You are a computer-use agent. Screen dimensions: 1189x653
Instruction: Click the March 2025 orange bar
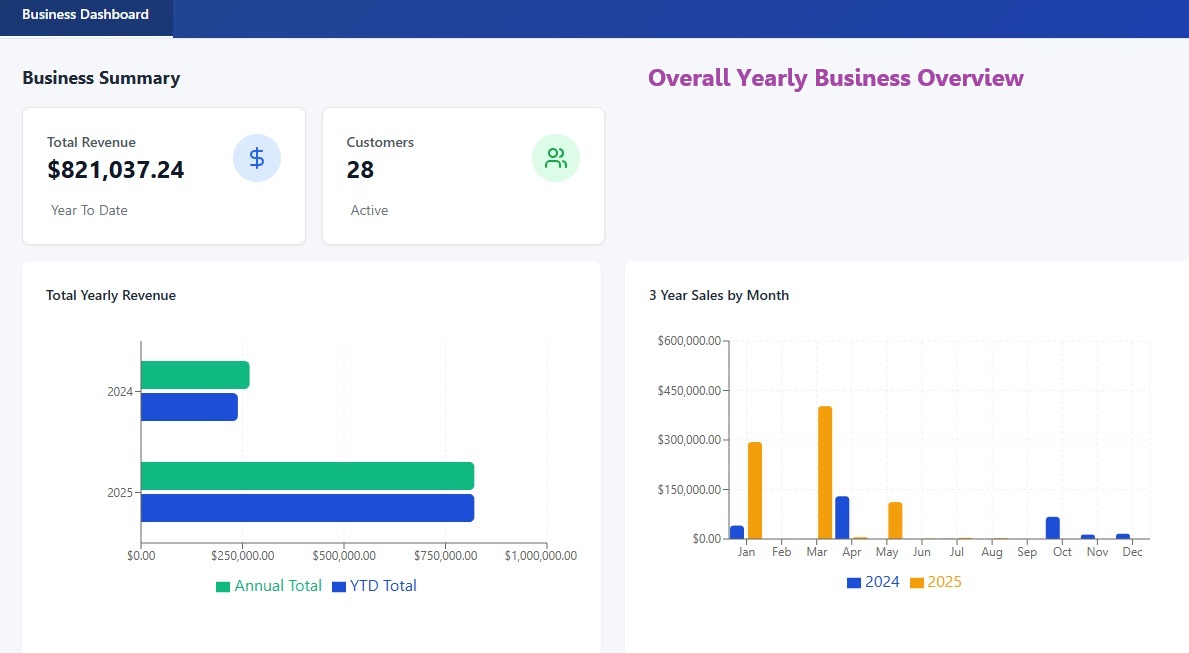coord(825,472)
